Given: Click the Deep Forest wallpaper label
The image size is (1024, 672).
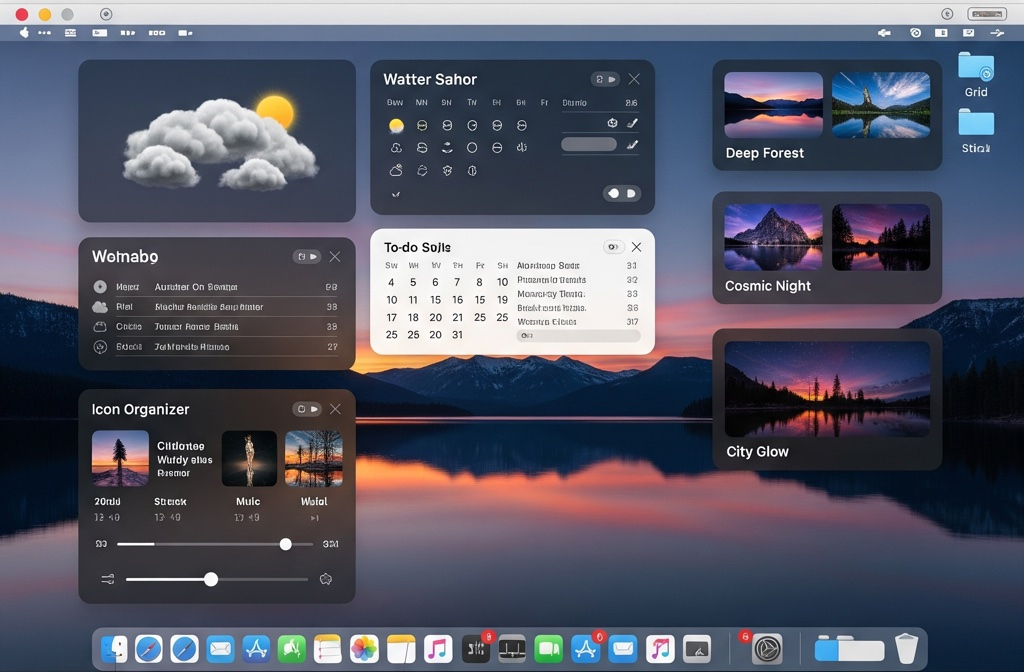Looking at the screenshot, I should (x=766, y=153).
